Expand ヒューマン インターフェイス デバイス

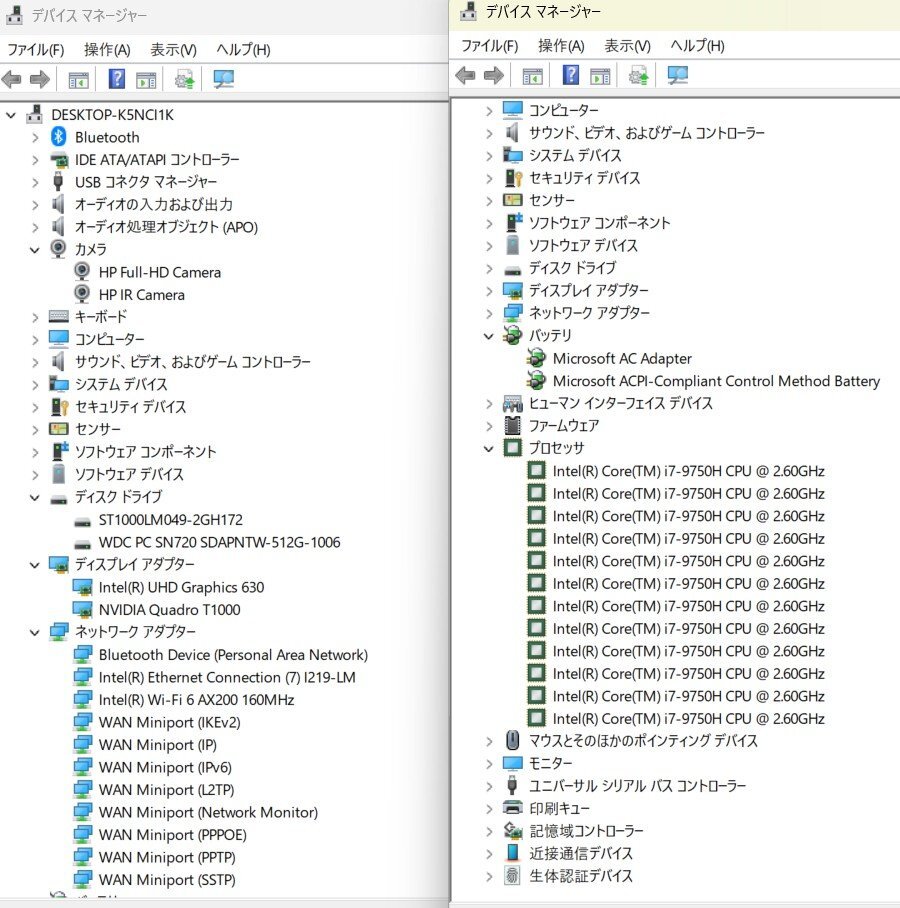[x=489, y=404]
